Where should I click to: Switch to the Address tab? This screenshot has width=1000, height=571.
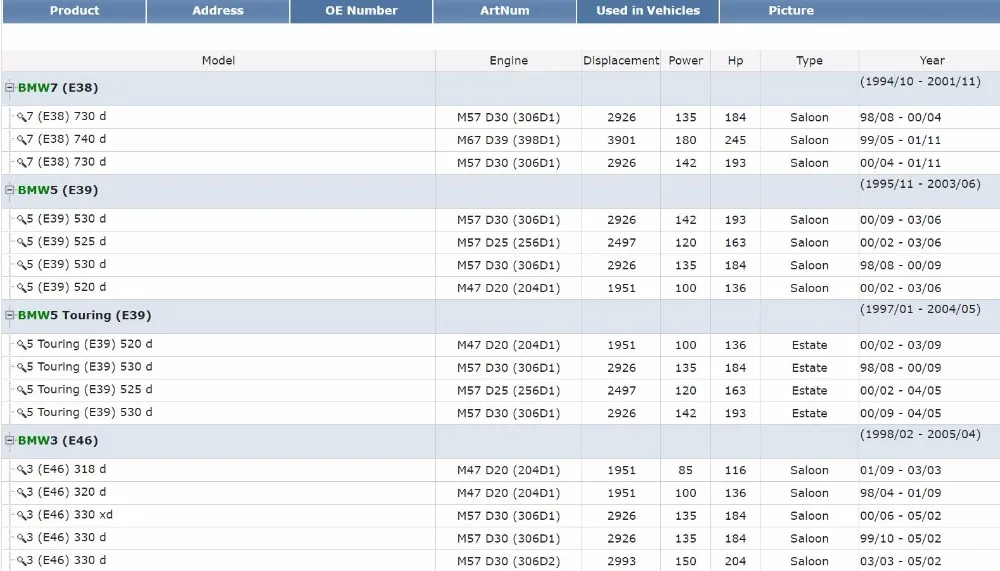click(218, 11)
